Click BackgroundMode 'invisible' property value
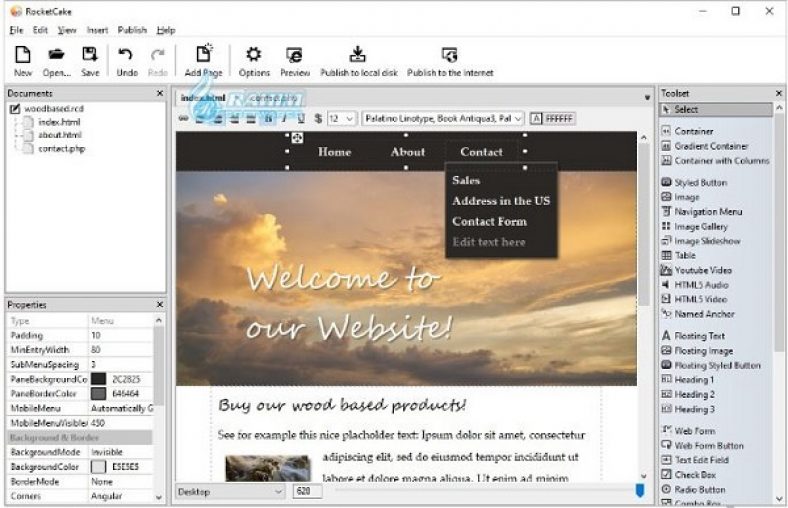This screenshot has width=788, height=508. point(121,452)
